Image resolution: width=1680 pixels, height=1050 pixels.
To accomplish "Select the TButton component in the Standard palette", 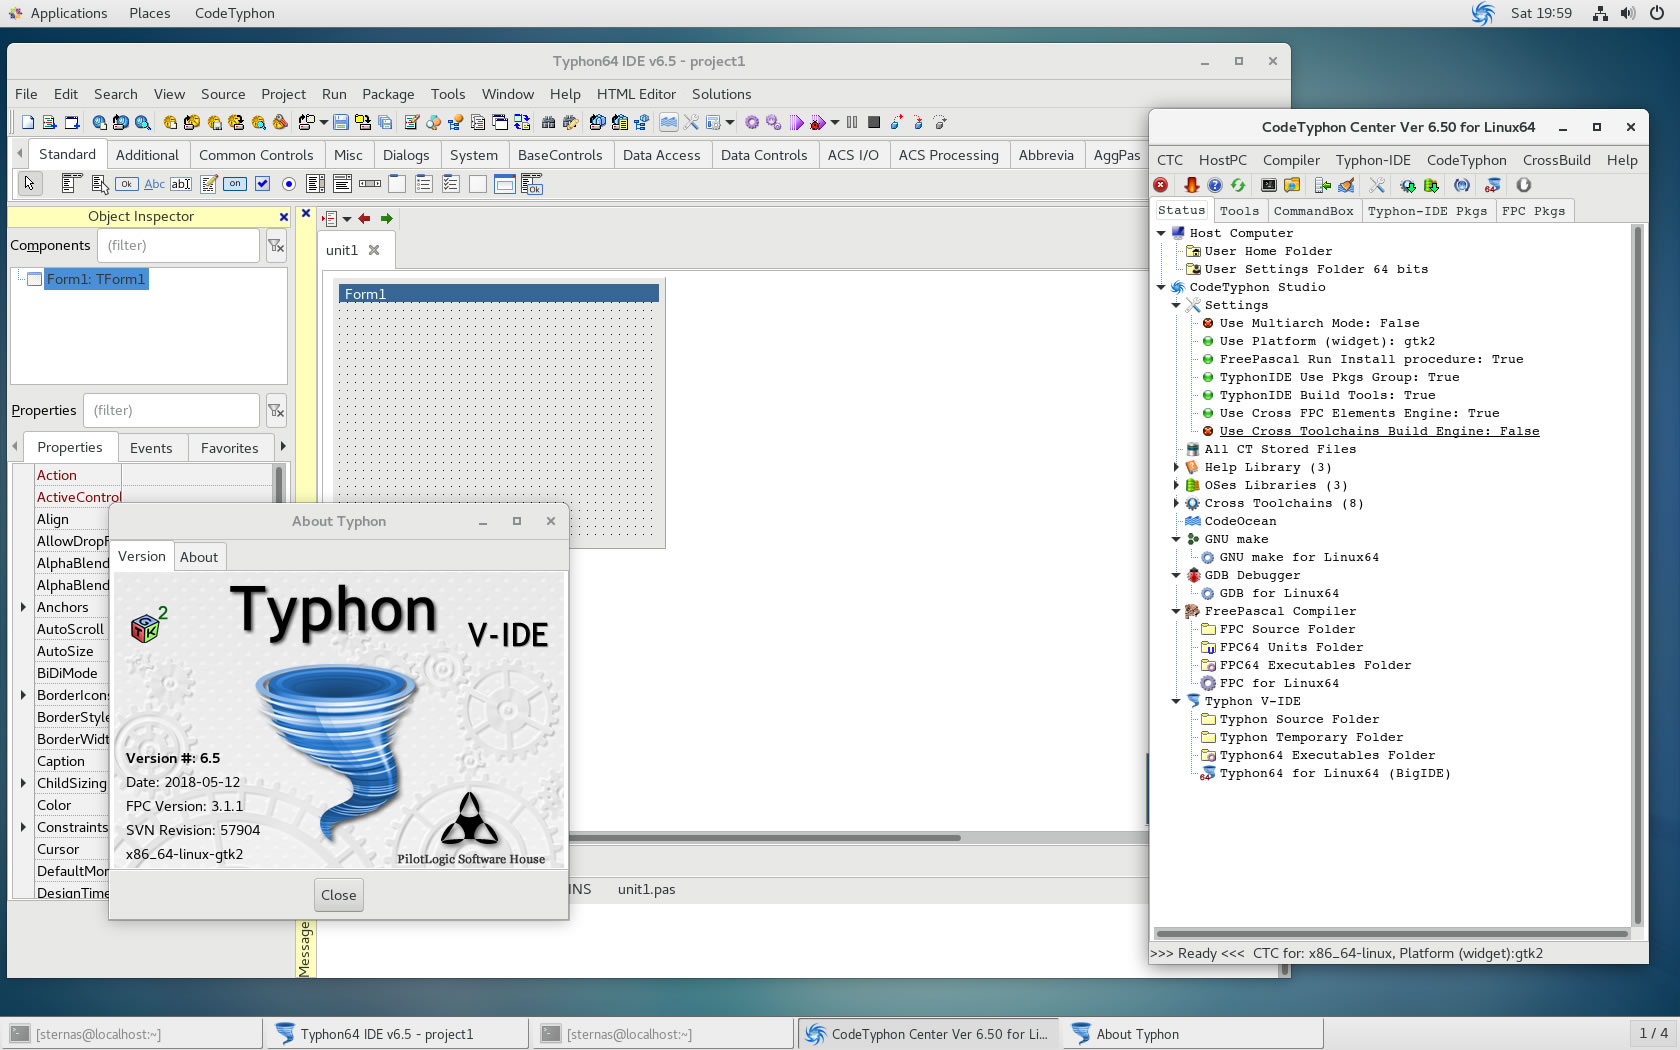I will (127, 184).
